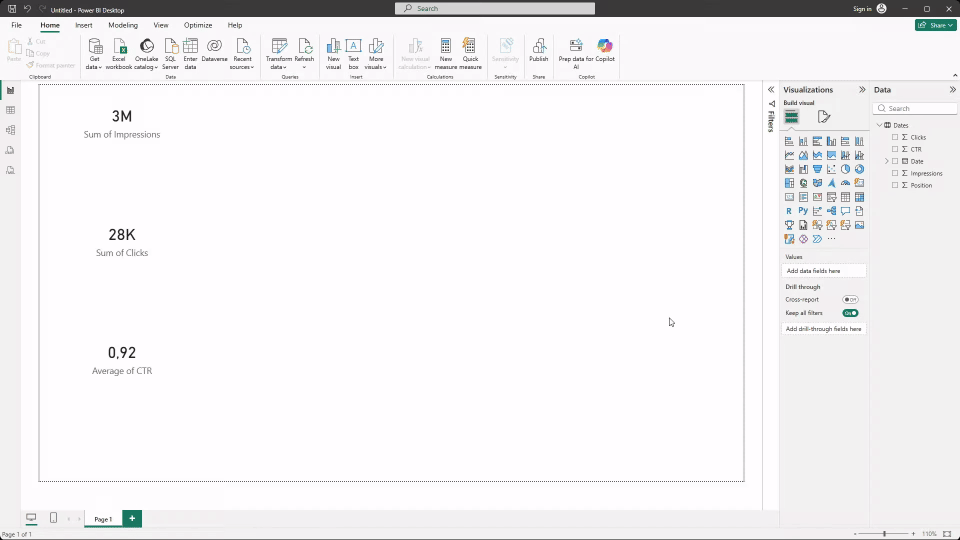Insert a Text box

pyautogui.click(x=353, y=54)
